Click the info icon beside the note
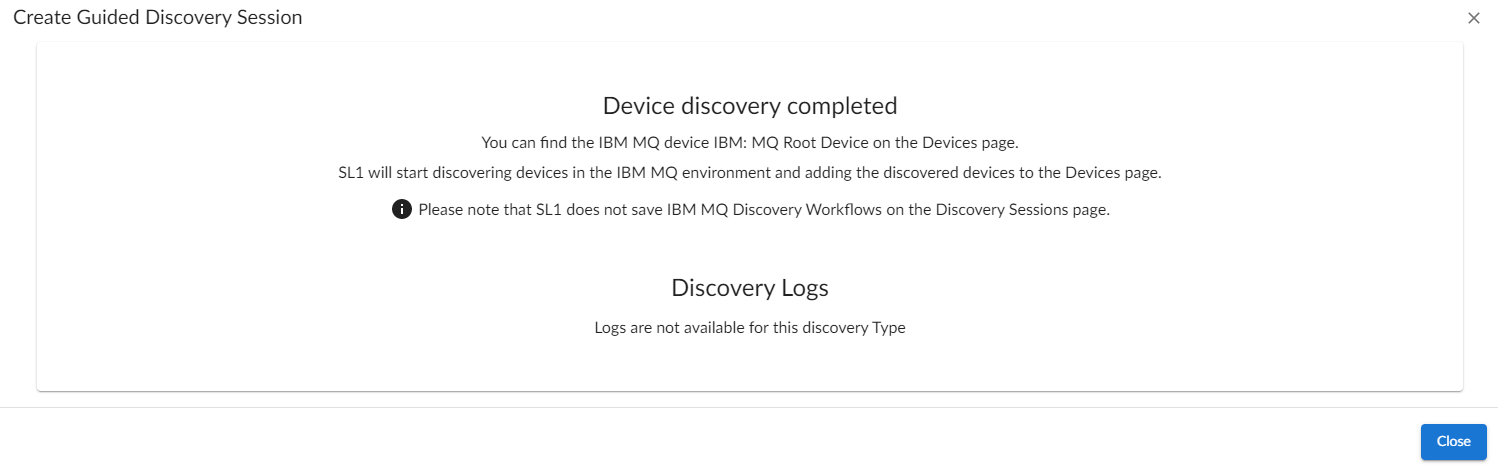The width and height of the screenshot is (1498, 469). pyautogui.click(x=402, y=209)
